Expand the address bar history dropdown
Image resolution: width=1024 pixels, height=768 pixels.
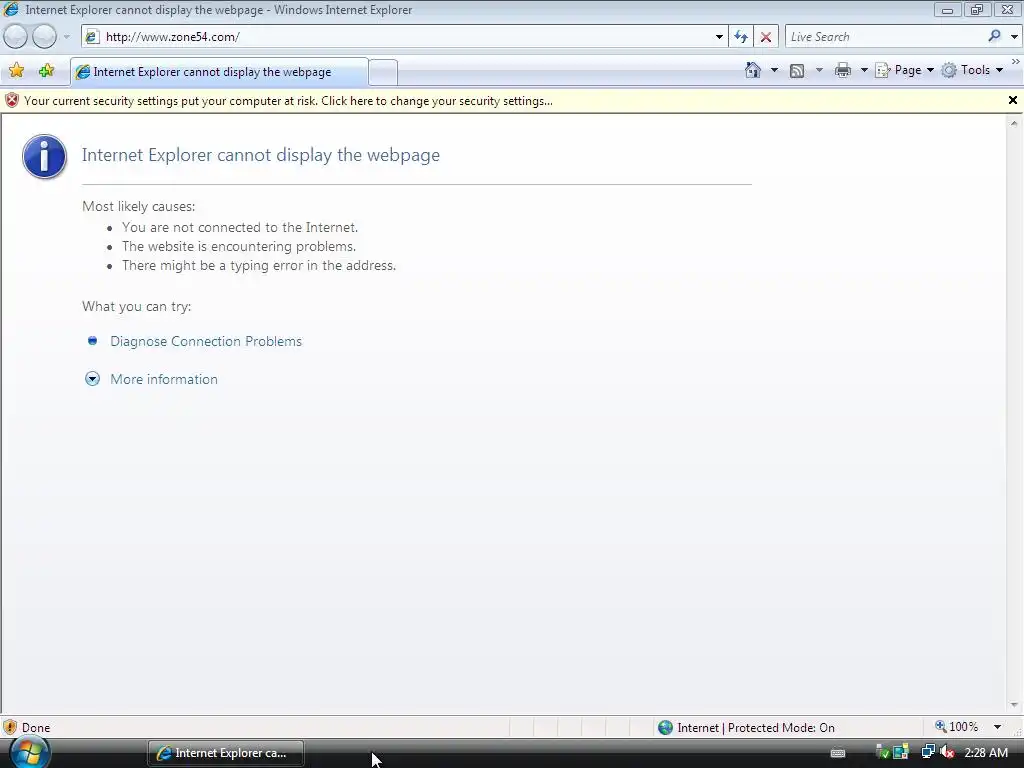719,37
